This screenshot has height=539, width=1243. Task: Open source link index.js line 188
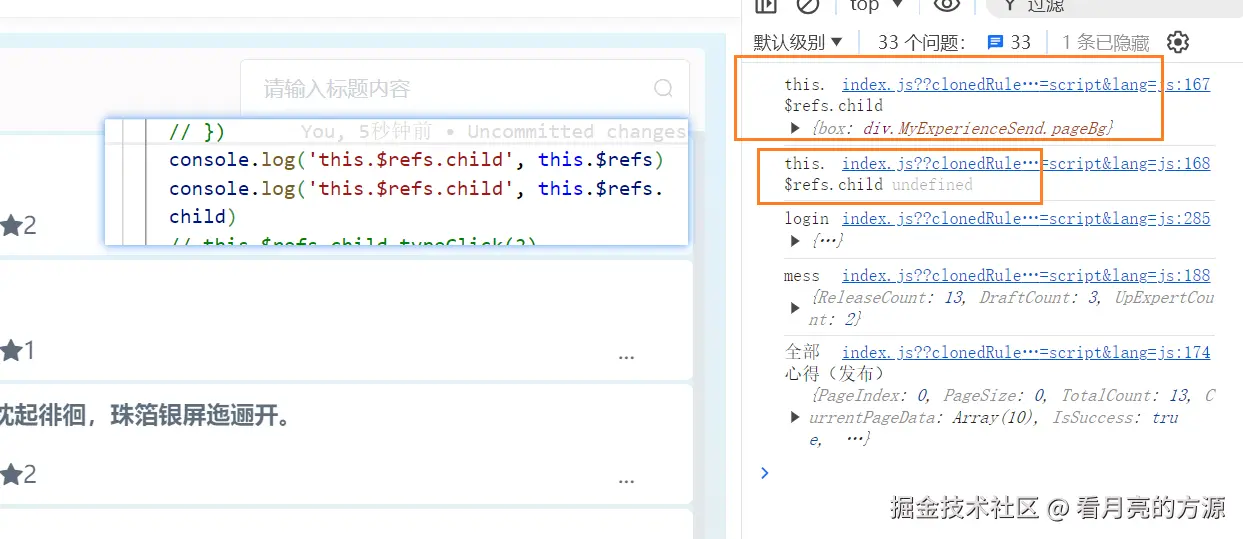[x=1026, y=275]
